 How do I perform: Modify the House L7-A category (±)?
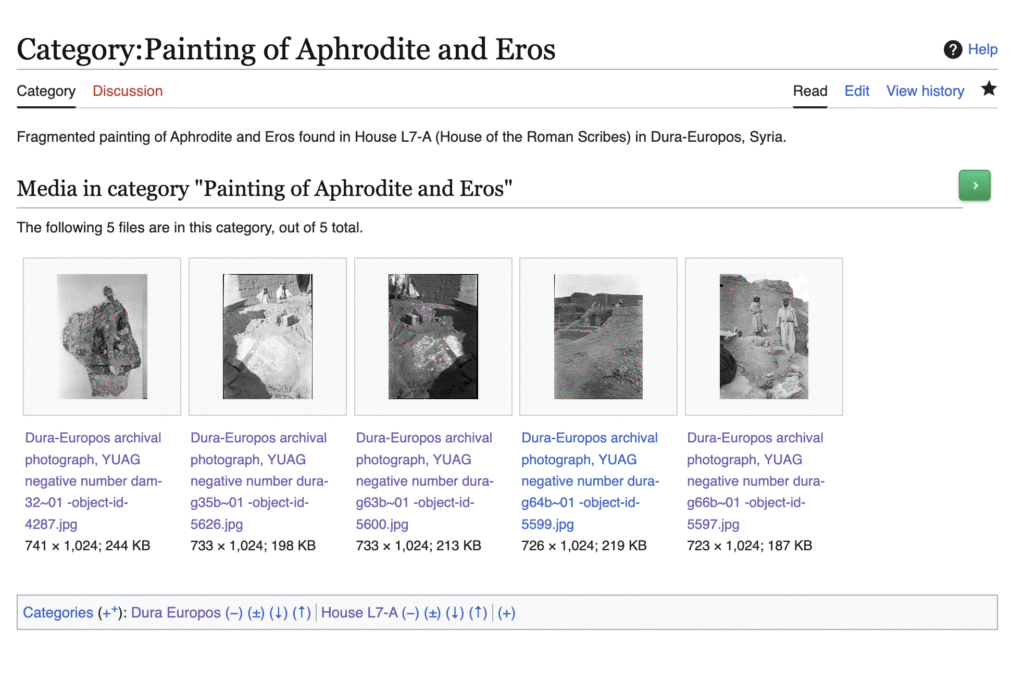pos(432,613)
